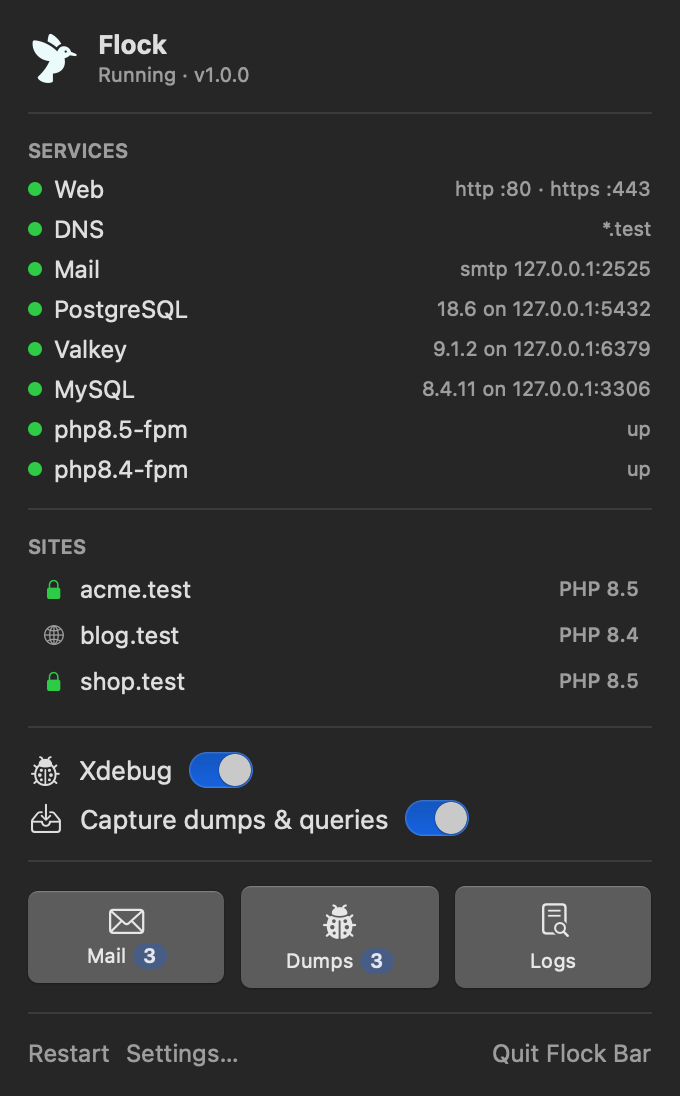Turn off Capture dumps & queries switch
680x1096 pixels.
[x=437, y=819]
